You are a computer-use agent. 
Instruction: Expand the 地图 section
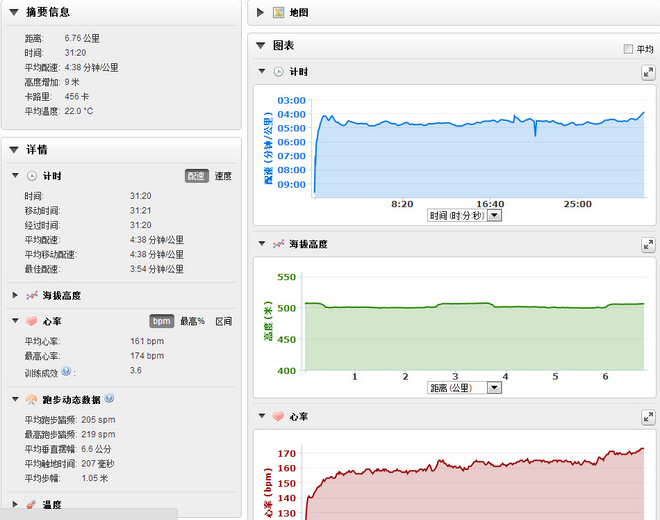(x=261, y=13)
